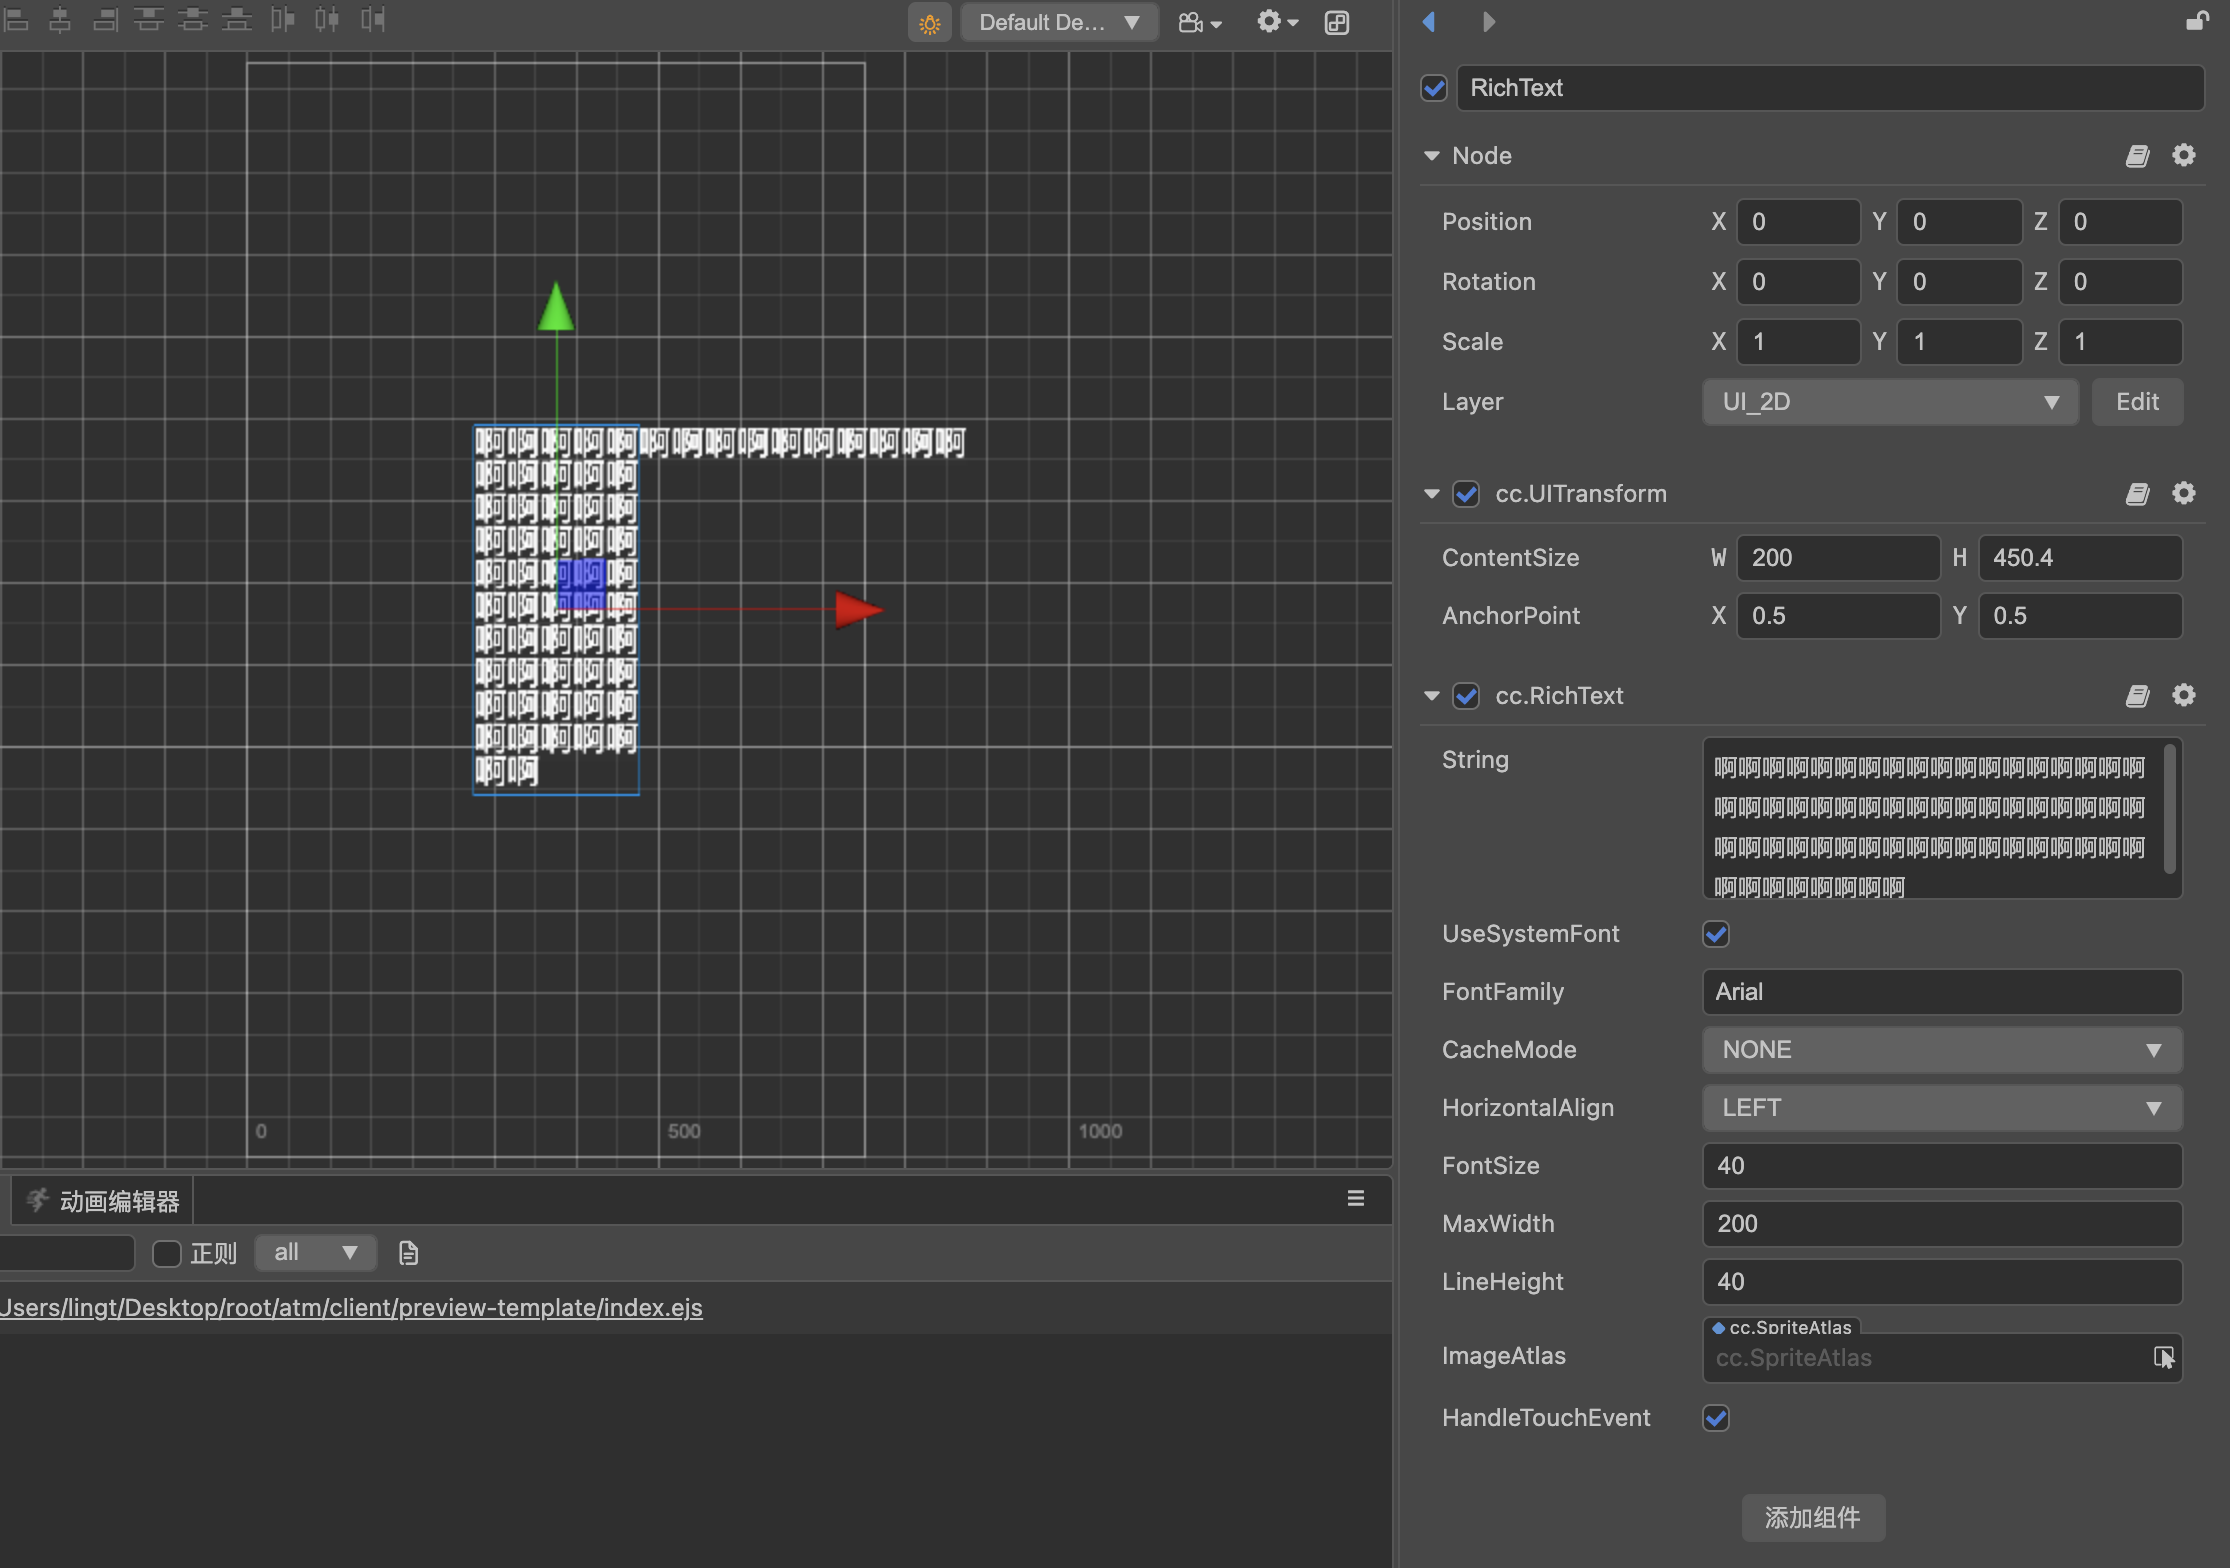Enable the 正则 regex checkbox

click(166, 1253)
